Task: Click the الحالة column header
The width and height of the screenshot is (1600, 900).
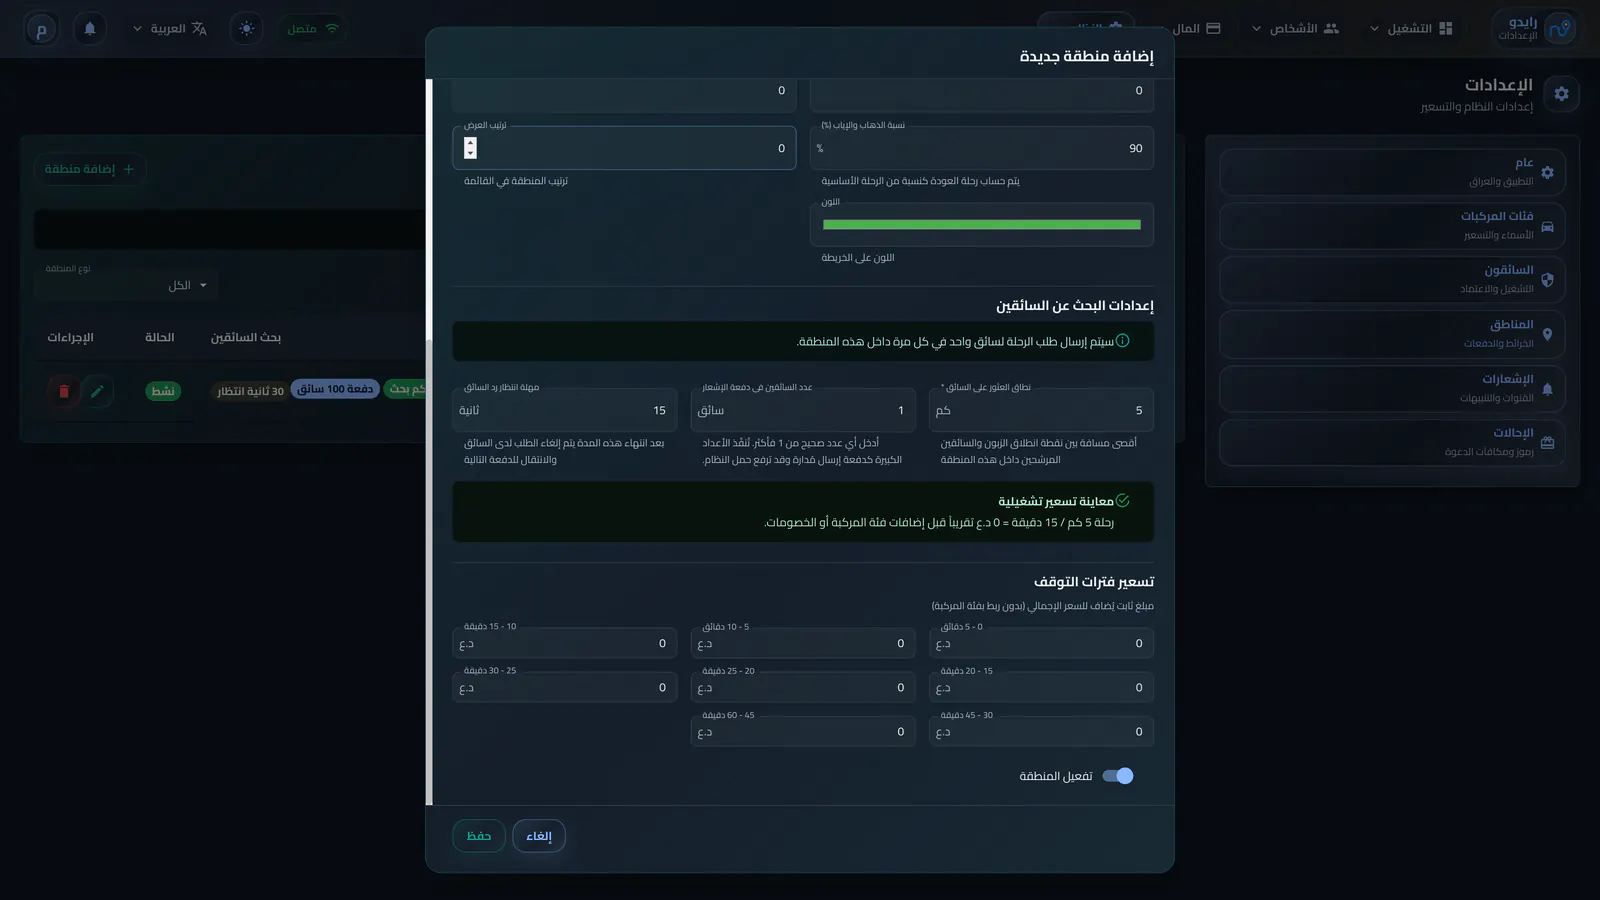Action: click(x=160, y=338)
